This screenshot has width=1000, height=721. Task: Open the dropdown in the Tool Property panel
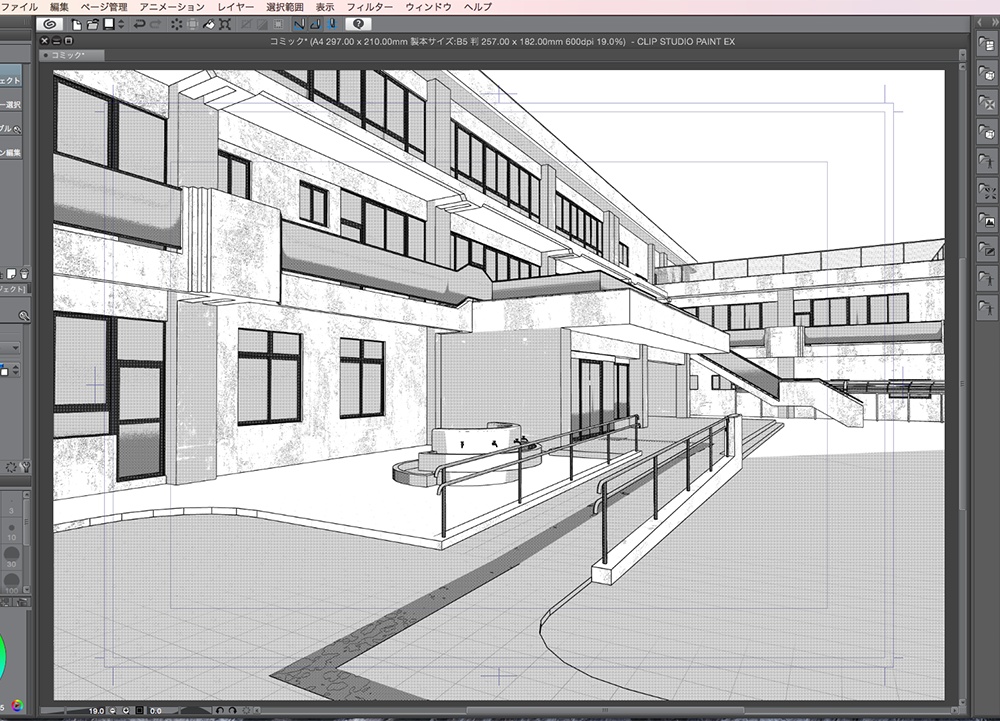click(15, 346)
